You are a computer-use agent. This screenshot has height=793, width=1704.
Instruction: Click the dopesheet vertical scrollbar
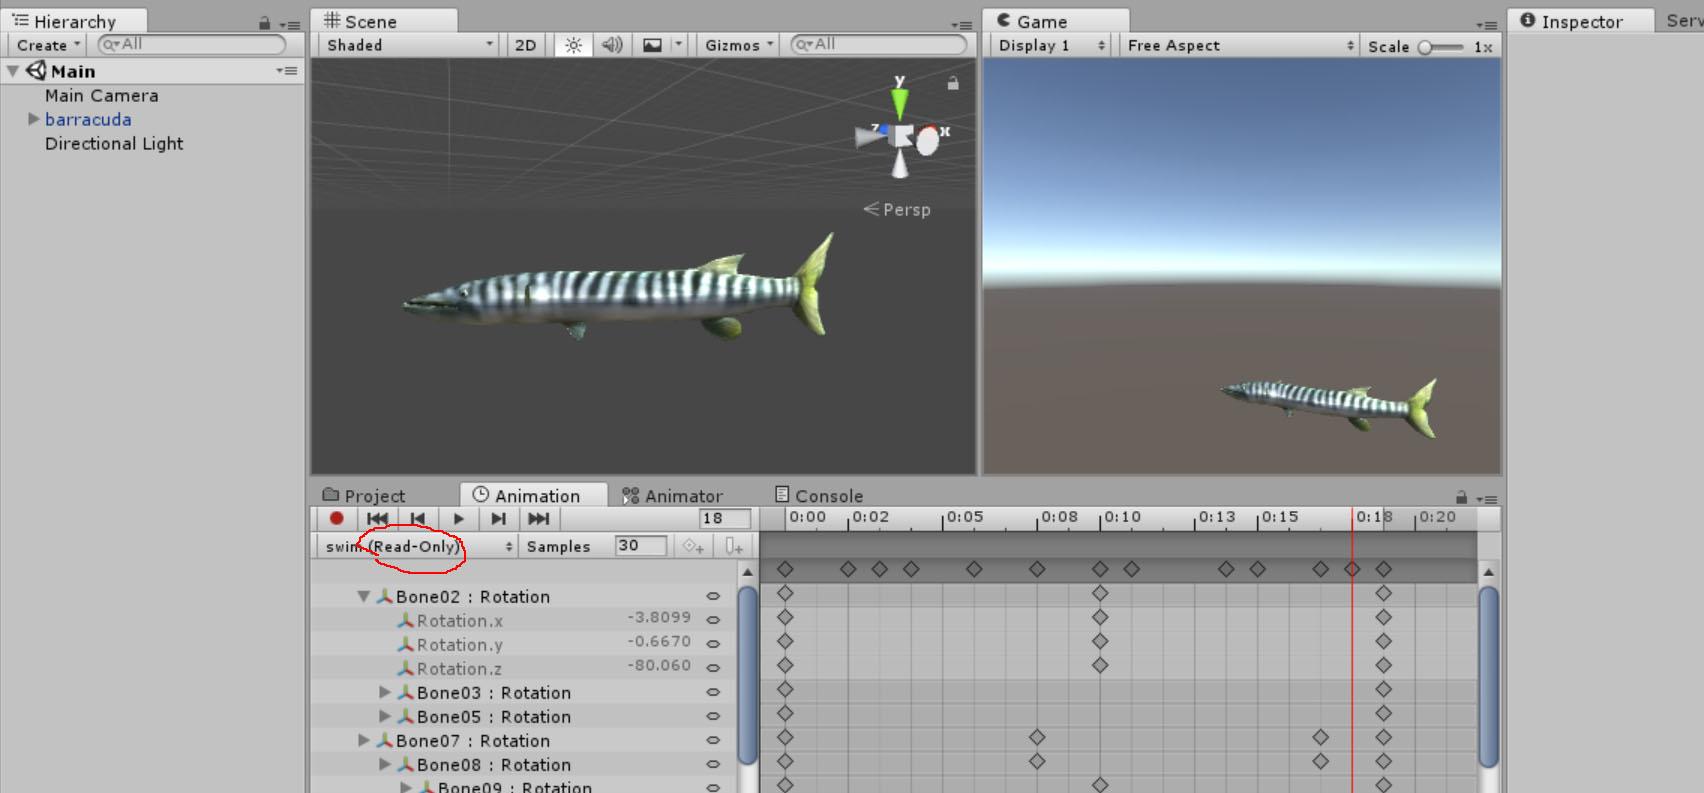[x=1488, y=676]
